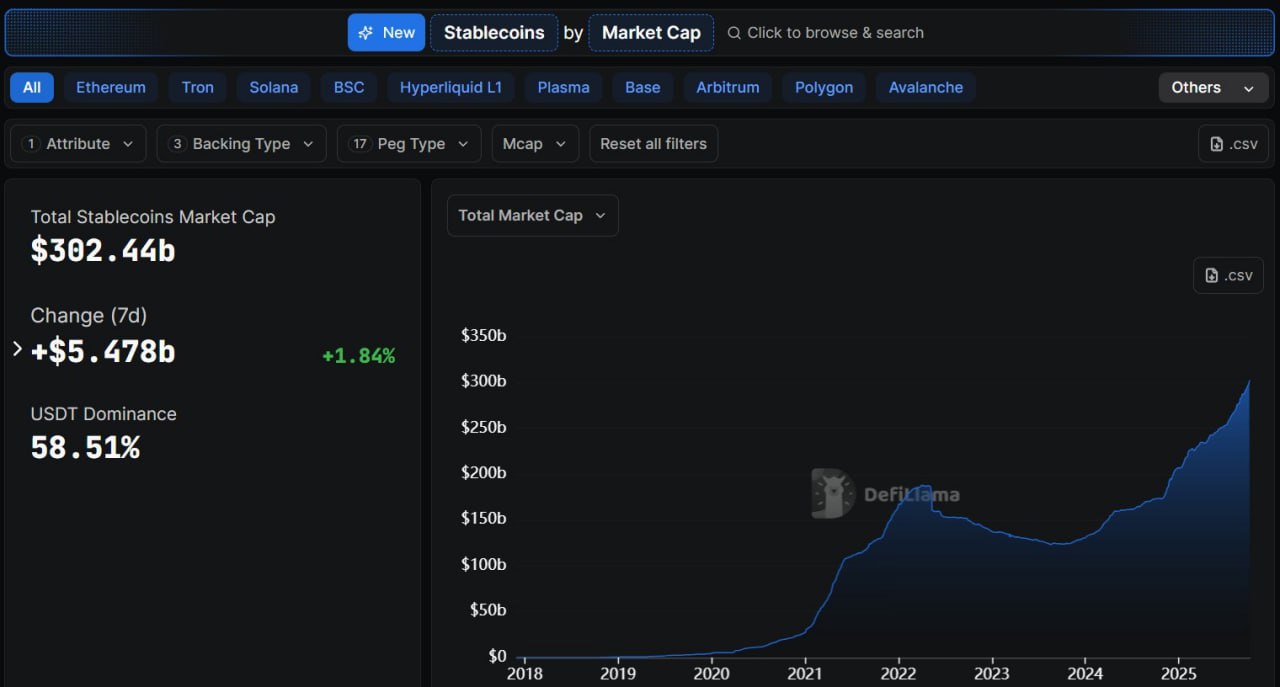Open the Attribute filter dropdown

coord(78,144)
